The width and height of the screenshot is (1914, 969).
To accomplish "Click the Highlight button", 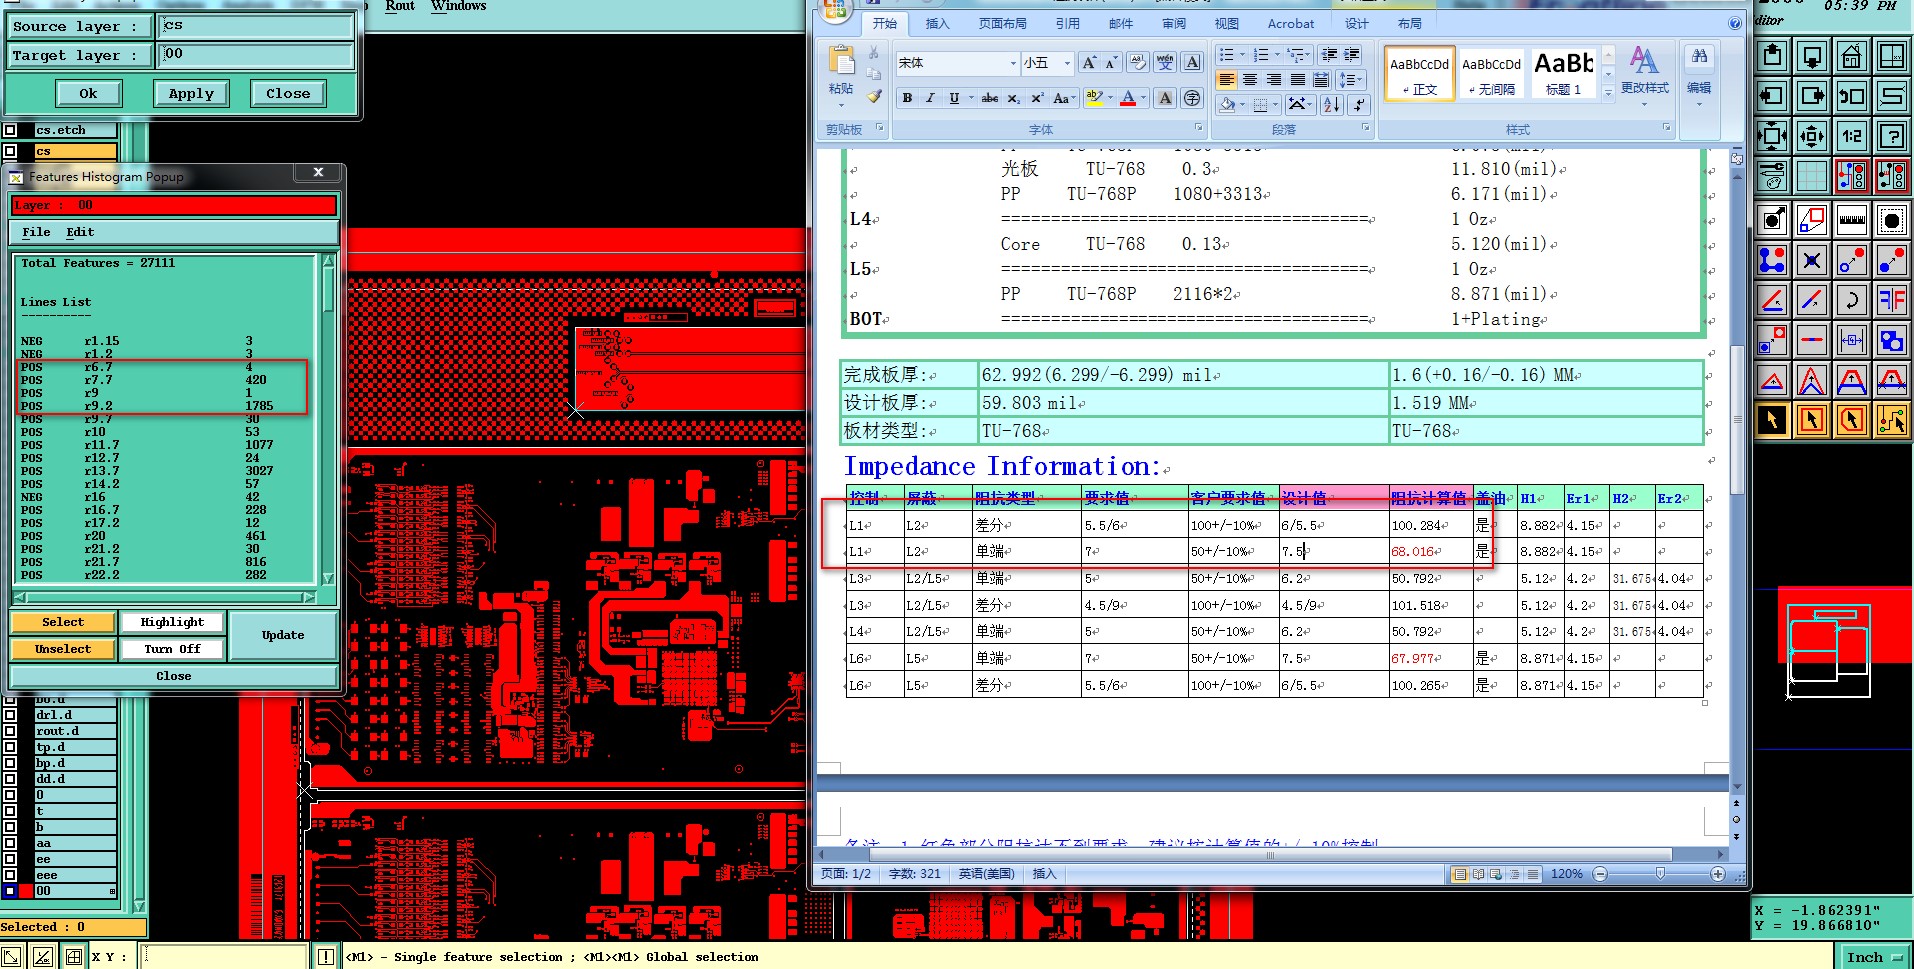I will click(x=172, y=622).
